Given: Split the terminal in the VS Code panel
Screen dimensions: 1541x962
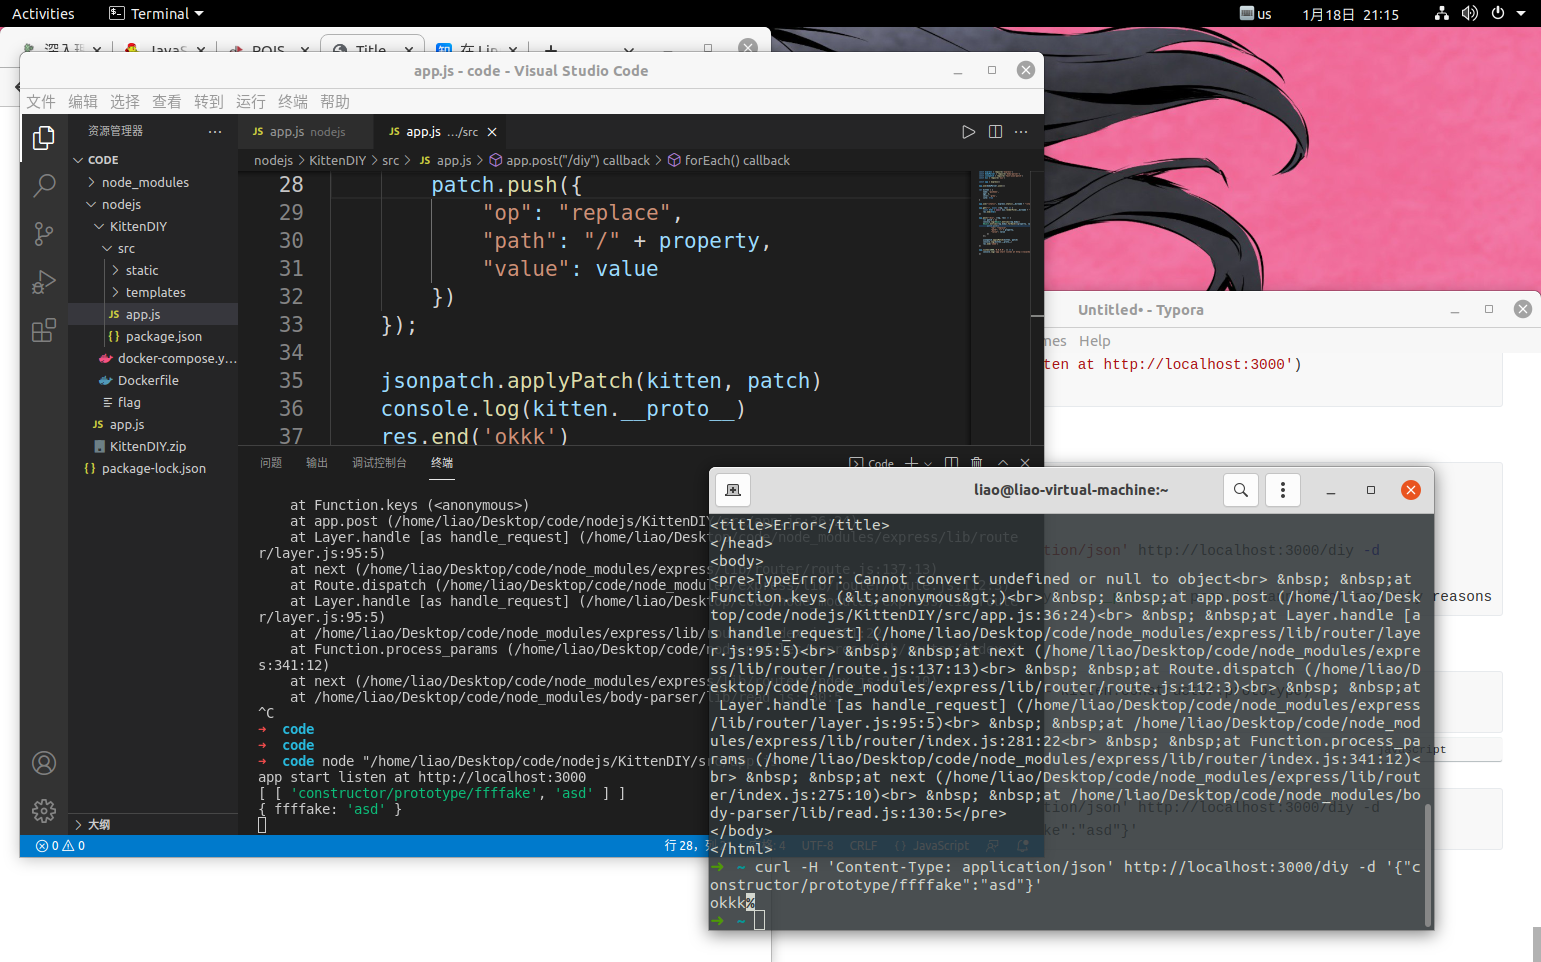Looking at the screenshot, I should tap(951, 463).
